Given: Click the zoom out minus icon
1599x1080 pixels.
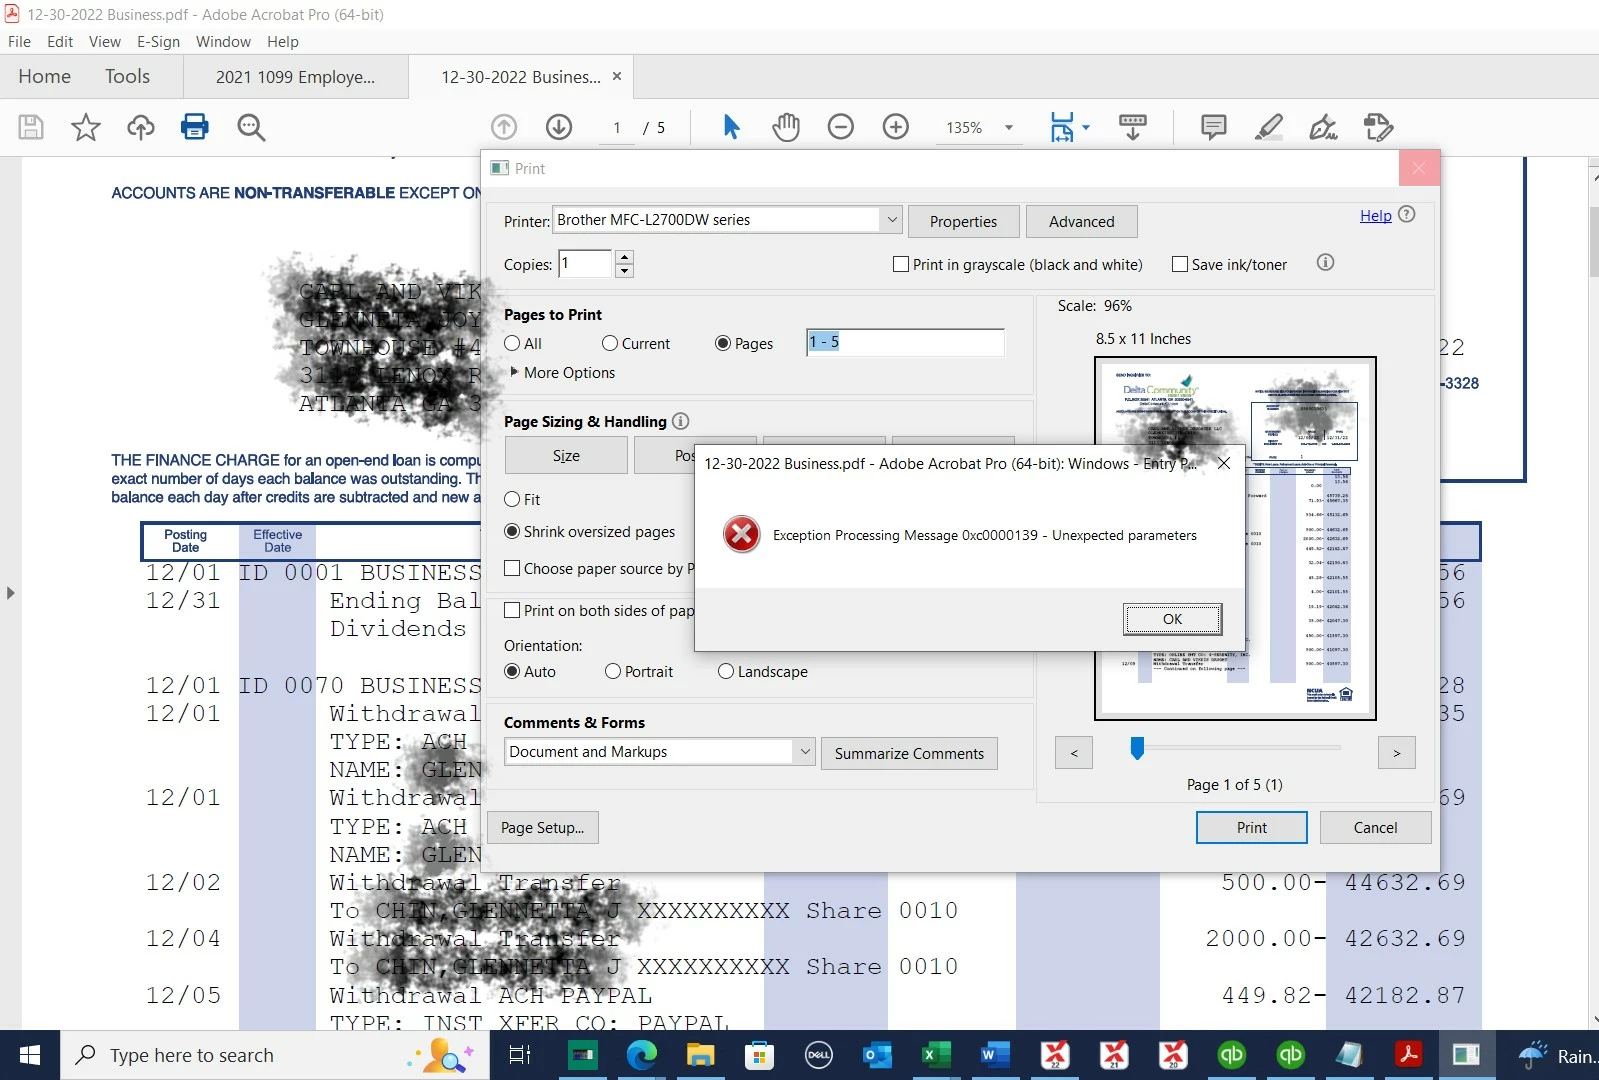Looking at the screenshot, I should (841, 127).
